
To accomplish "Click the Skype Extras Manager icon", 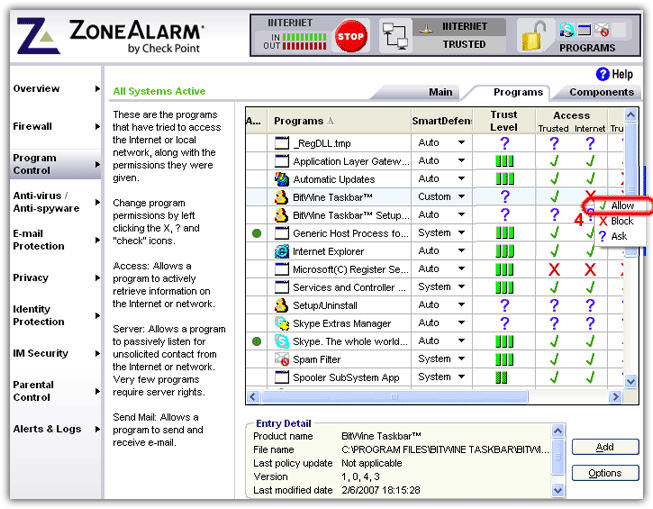I will [x=282, y=323].
